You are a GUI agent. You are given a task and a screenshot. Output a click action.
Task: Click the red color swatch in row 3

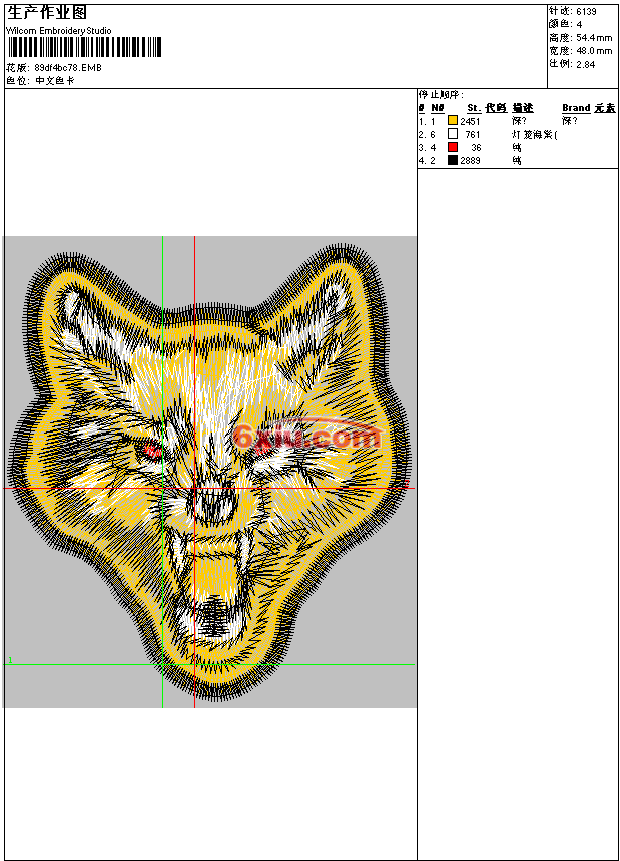[453, 147]
